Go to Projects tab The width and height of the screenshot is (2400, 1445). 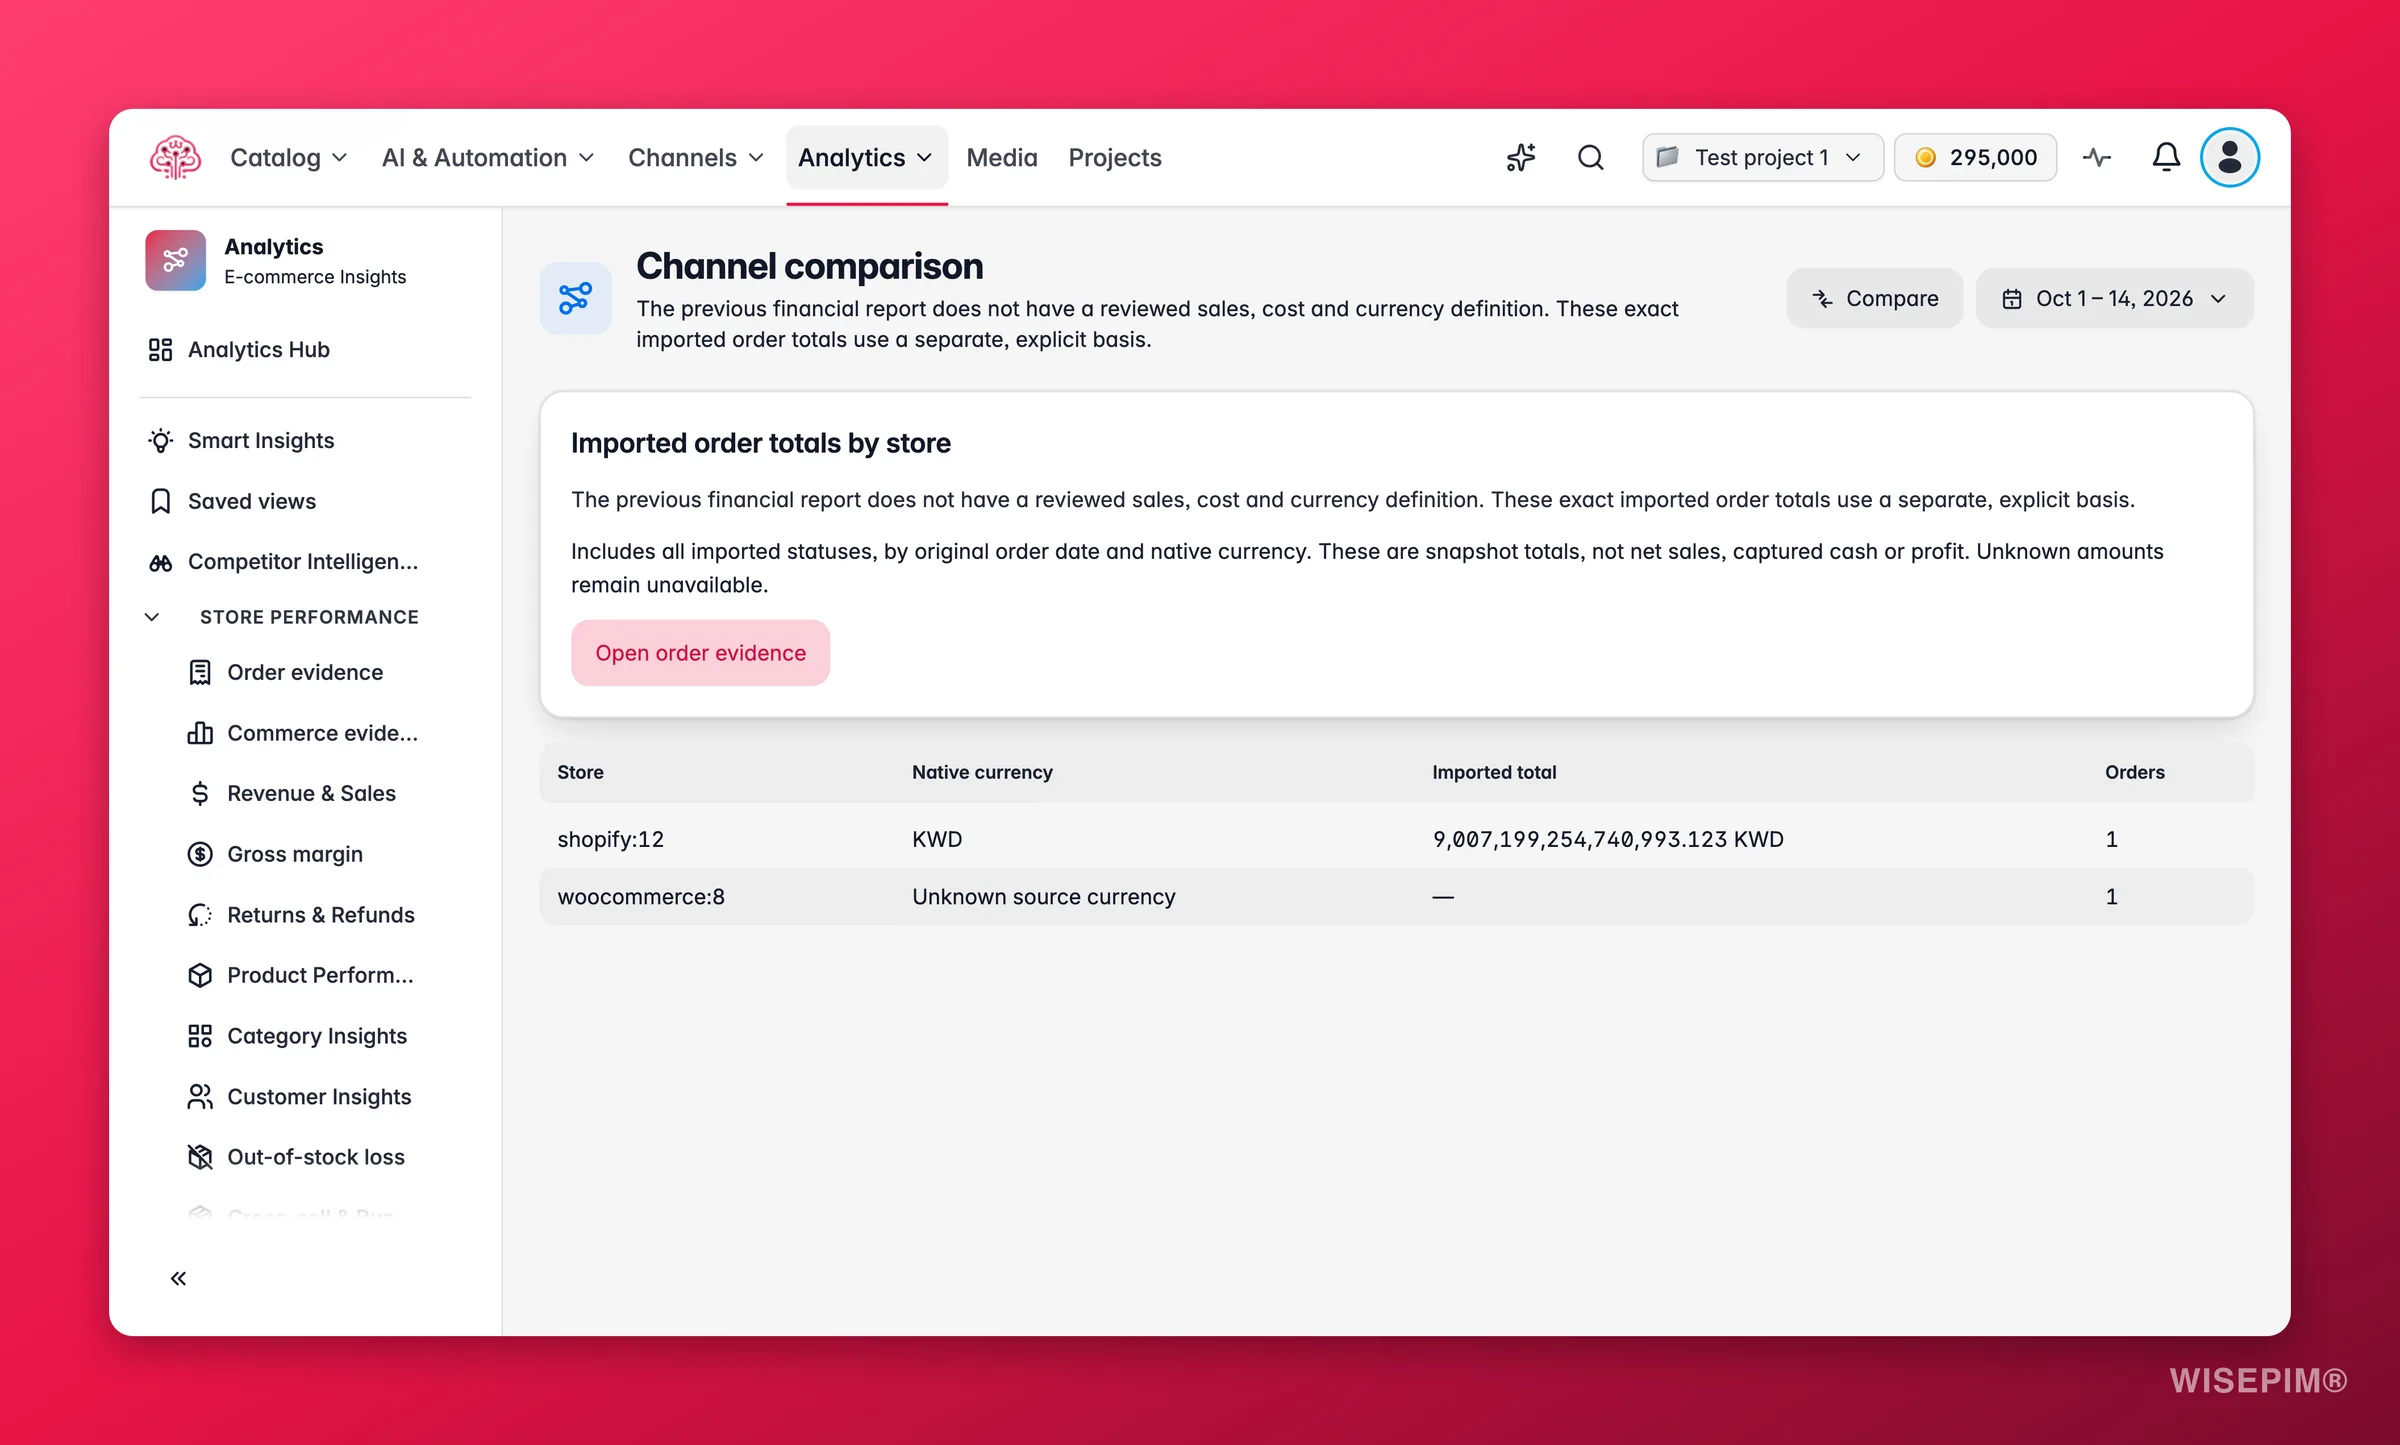click(1114, 157)
